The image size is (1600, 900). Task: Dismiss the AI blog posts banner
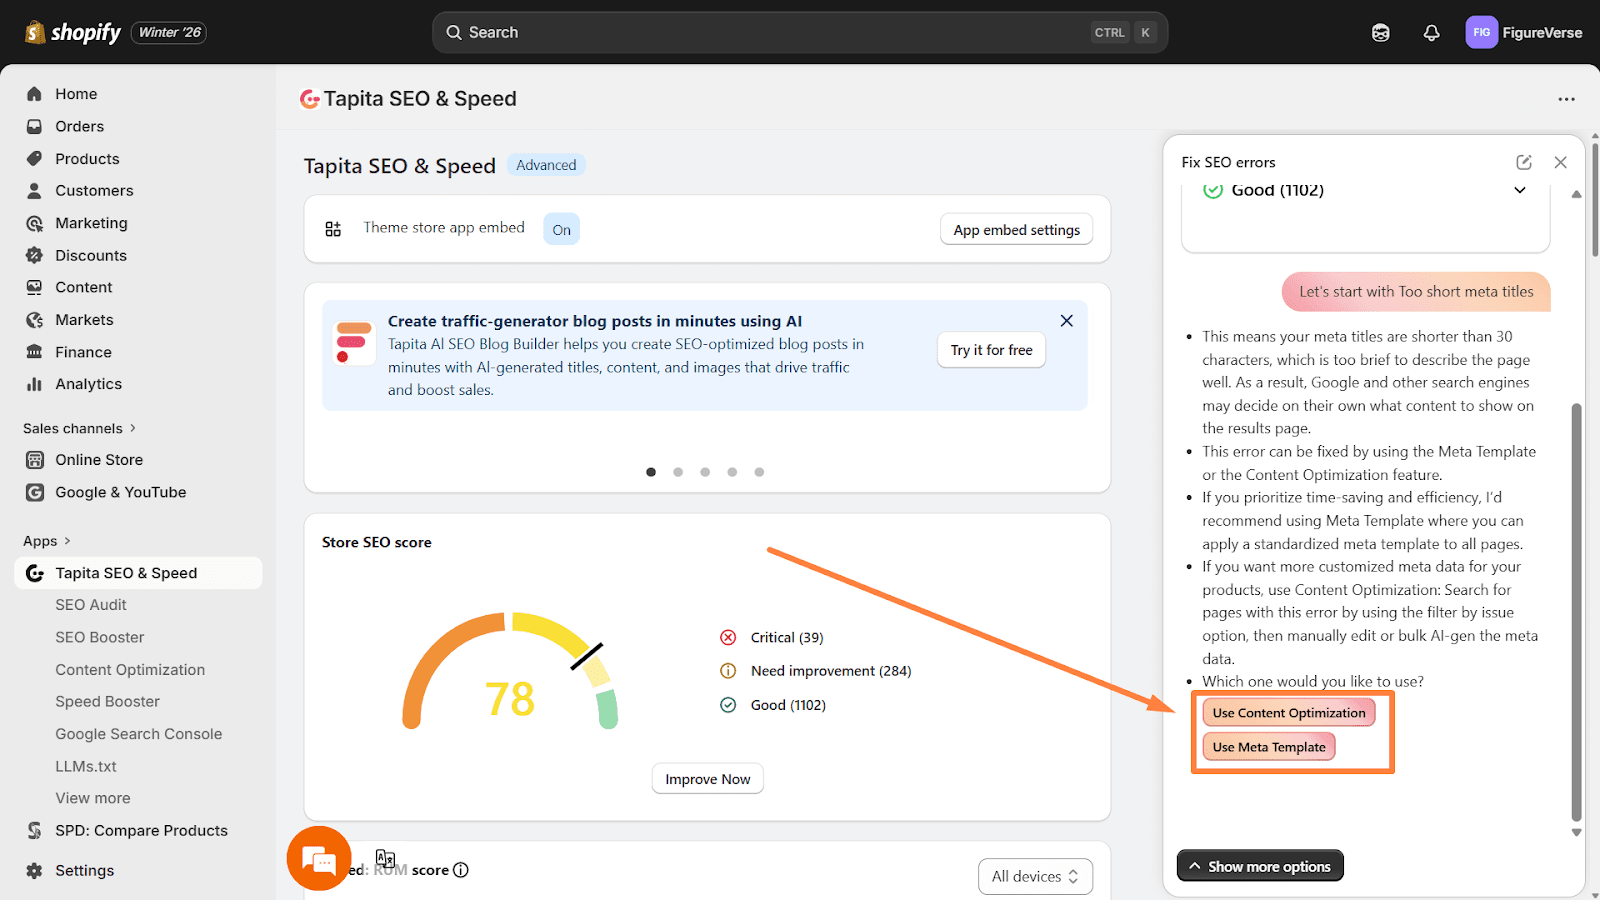point(1066,320)
